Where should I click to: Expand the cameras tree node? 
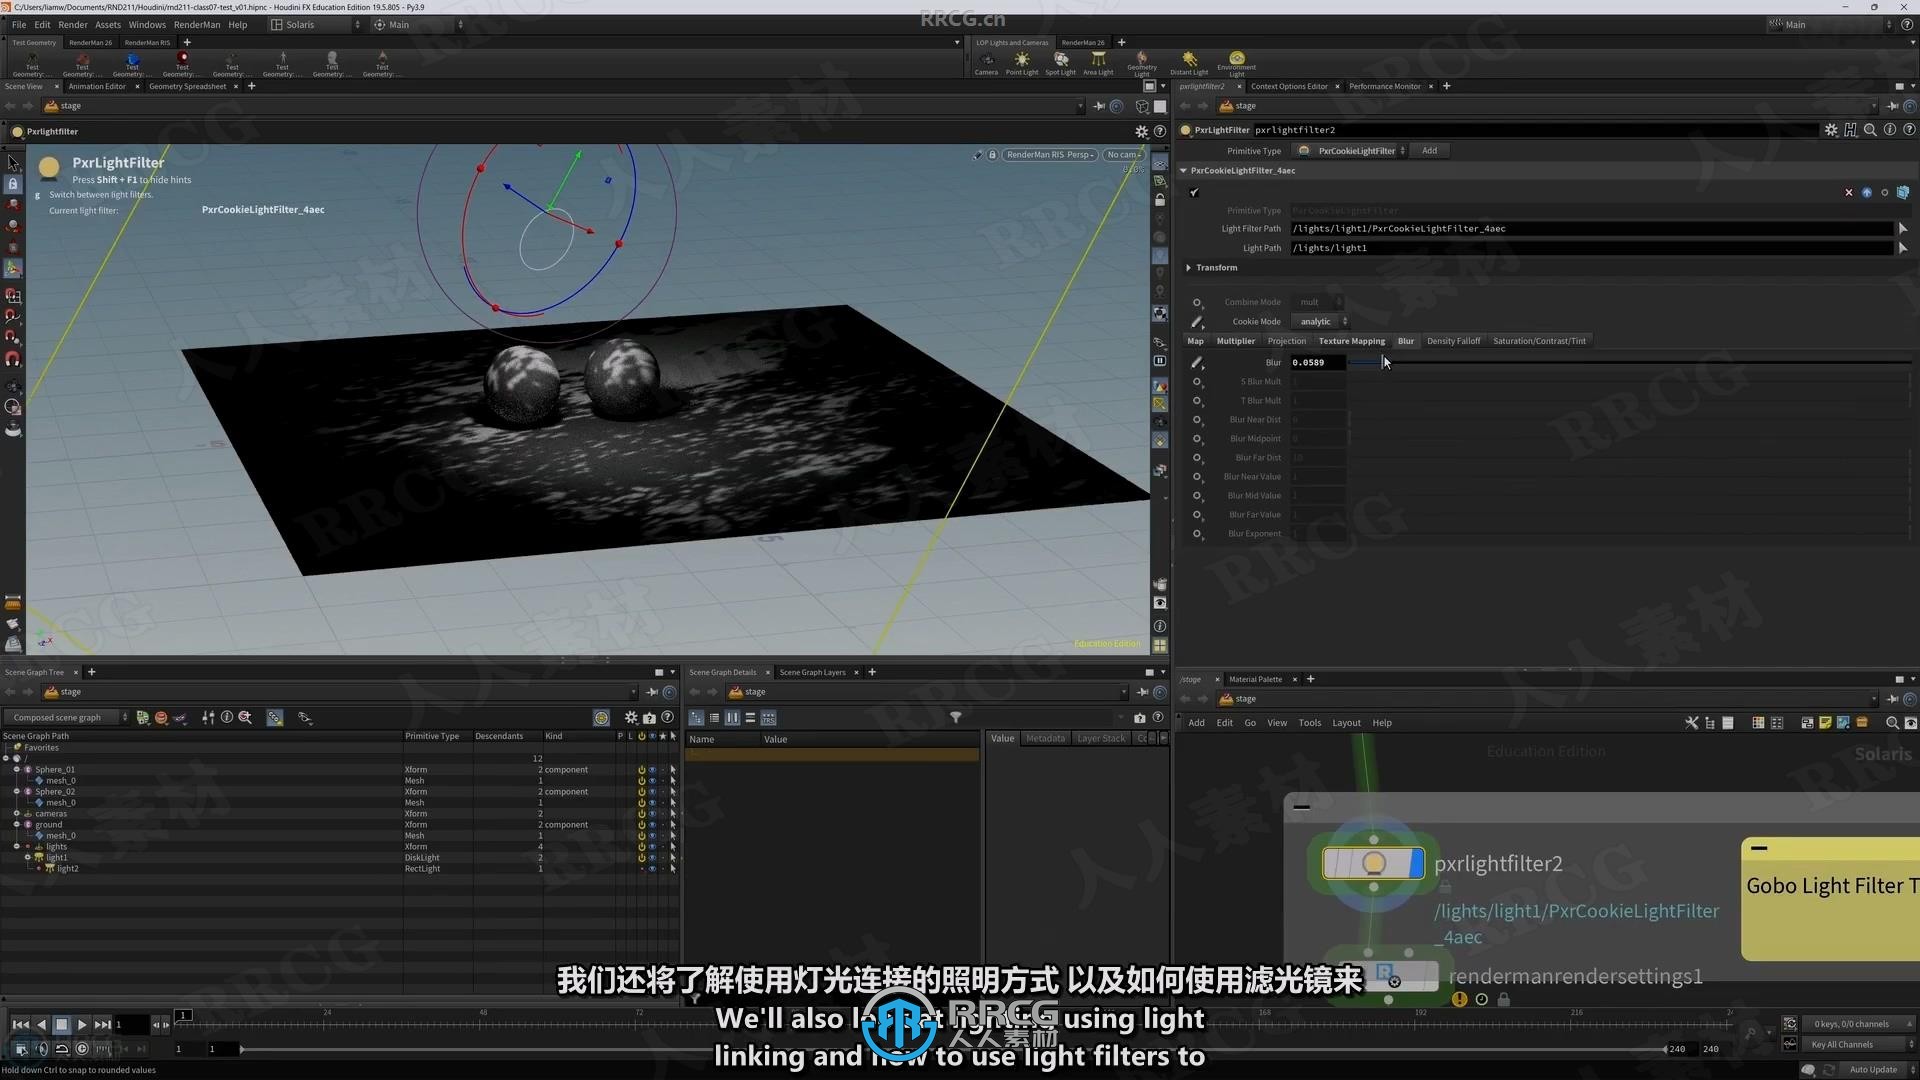click(x=16, y=814)
